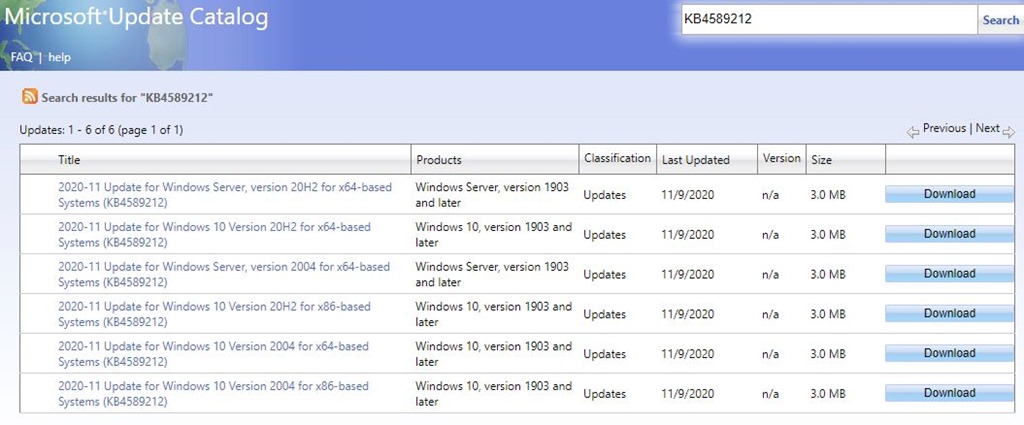The width and height of the screenshot is (1024, 425).
Task: Download Windows Server 2004 x64 update
Action: point(949,273)
